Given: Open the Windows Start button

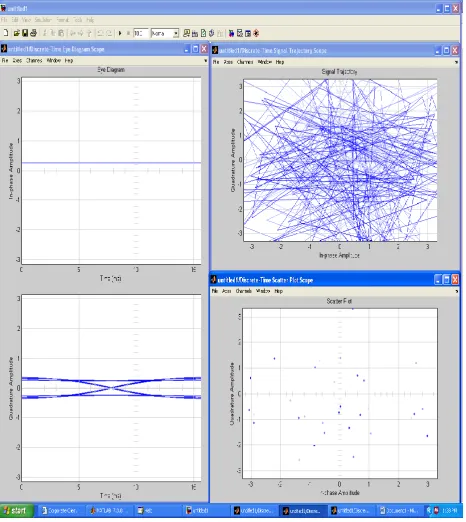Looking at the screenshot, I should tap(17, 512).
